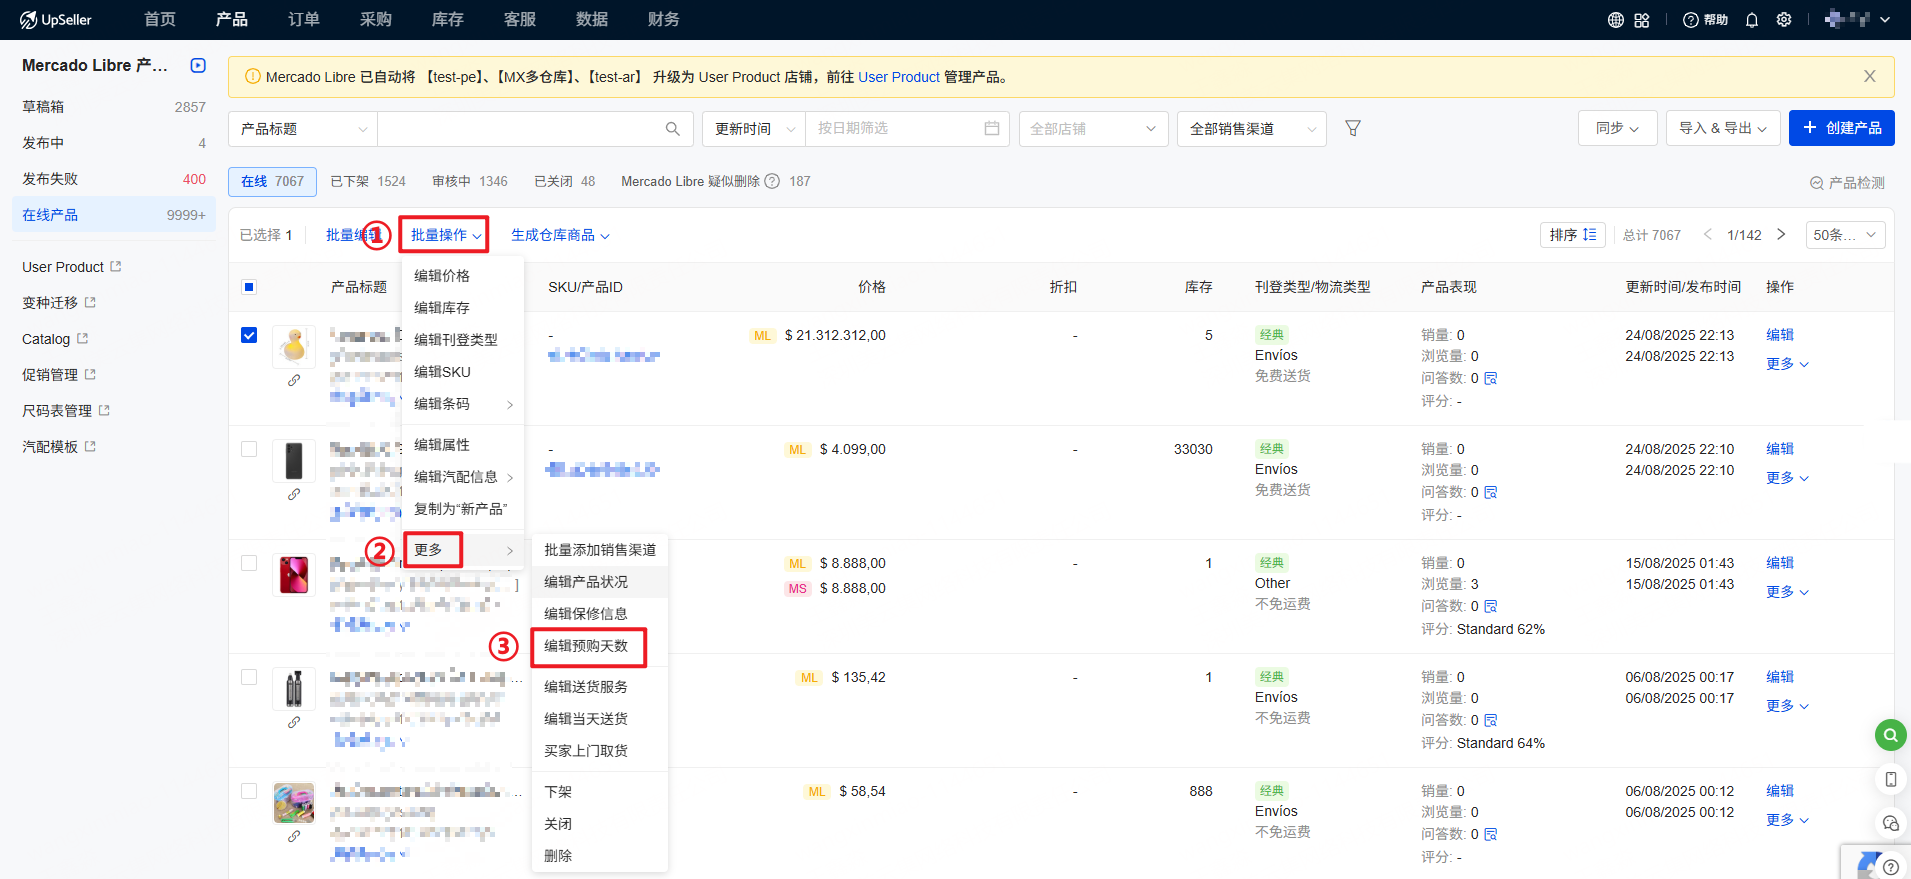
Task: Click the 创建产品 button
Action: click(x=1841, y=128)
